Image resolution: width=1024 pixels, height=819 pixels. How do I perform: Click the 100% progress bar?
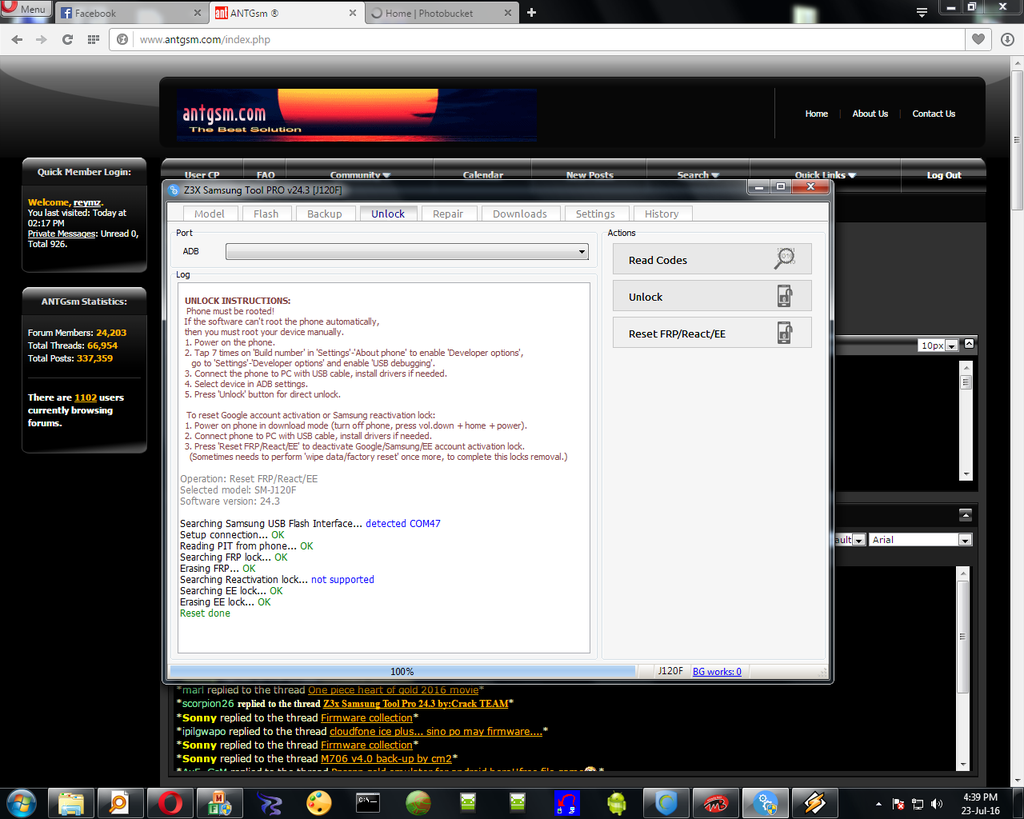pyautogui.click(x=402, y=671)
